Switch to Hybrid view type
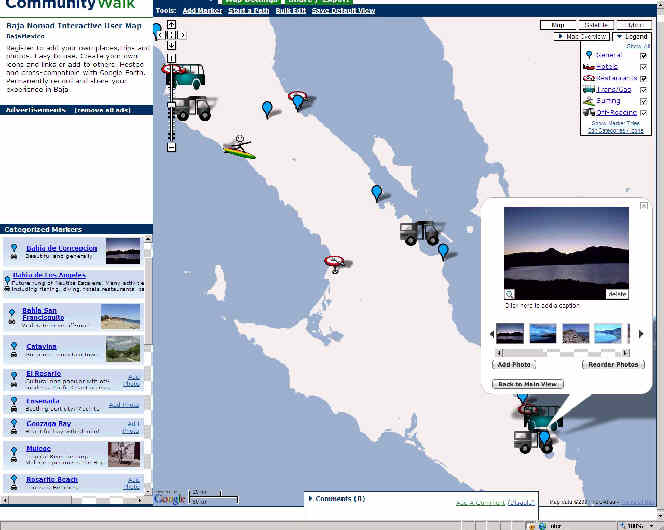The image size is (664, 530). [x=634, y=25]
